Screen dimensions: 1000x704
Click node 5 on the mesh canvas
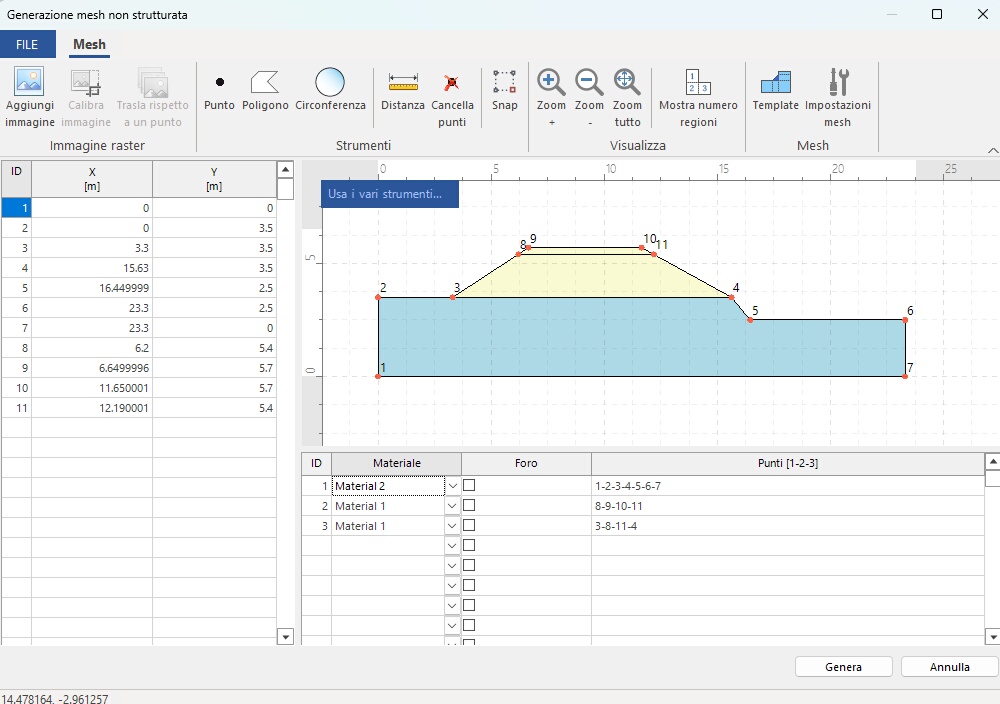click(x=750, y=319)
